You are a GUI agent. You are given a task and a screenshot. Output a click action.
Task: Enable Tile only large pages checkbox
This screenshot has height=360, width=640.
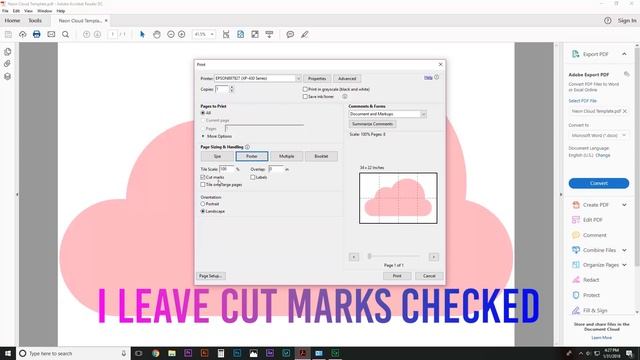click(x=203, y=184)
